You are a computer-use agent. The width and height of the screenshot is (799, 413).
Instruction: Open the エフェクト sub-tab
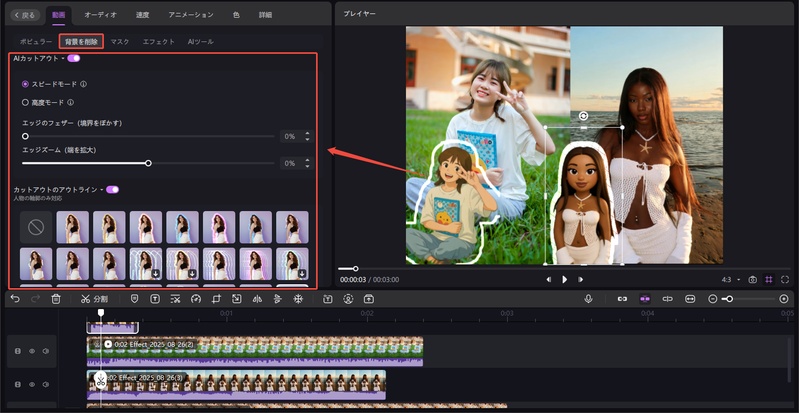pyautogui.click(x=158, y=42)
